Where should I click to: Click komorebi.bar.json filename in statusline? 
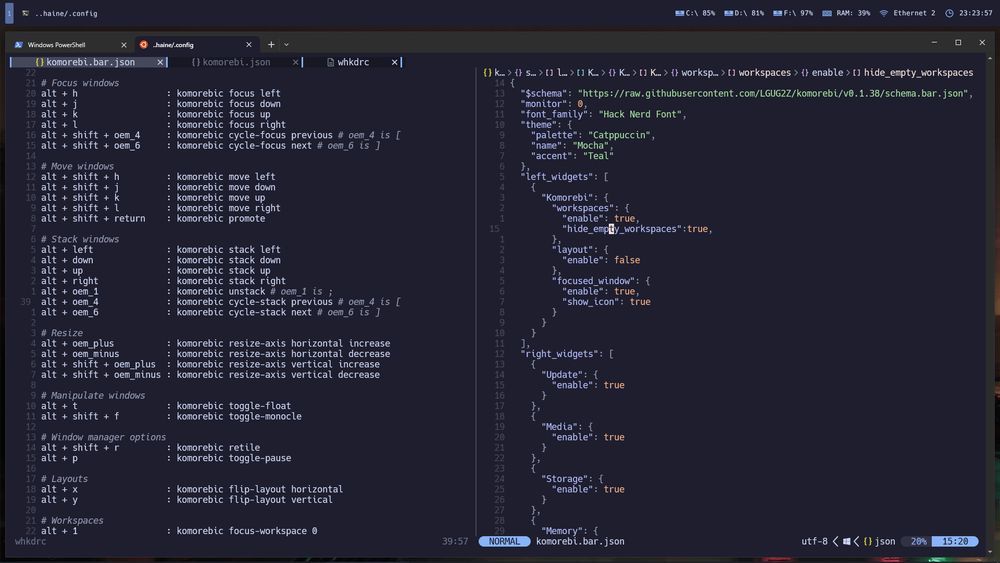pos(580,541)
